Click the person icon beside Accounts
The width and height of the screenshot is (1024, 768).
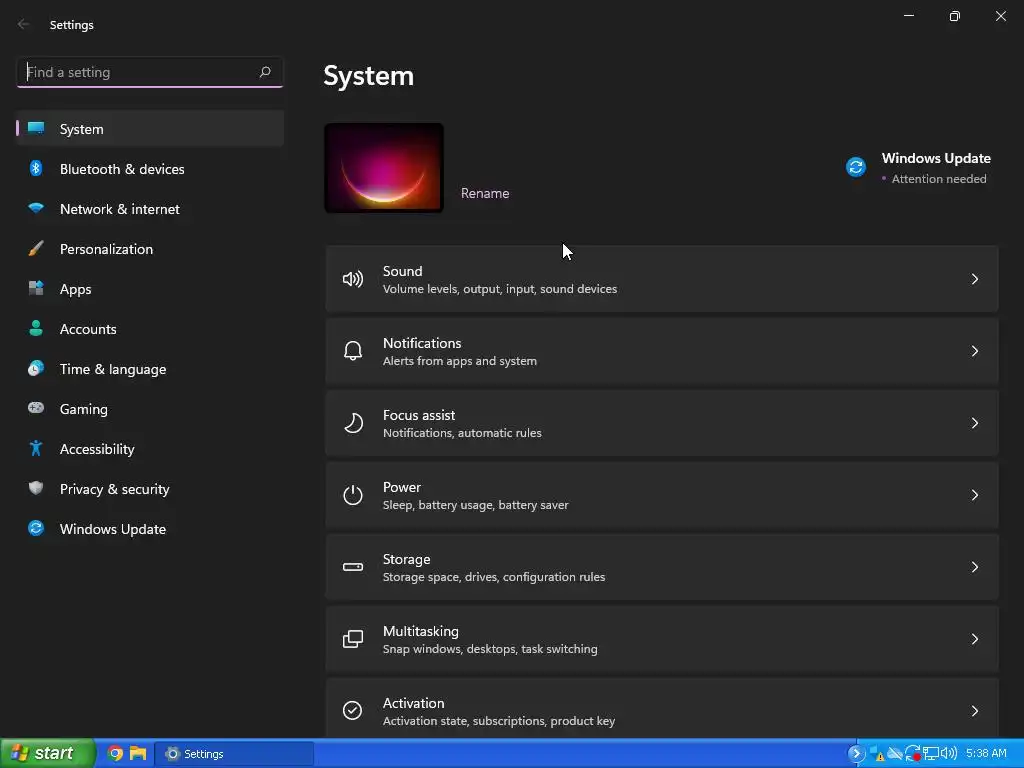pos(36,328)
